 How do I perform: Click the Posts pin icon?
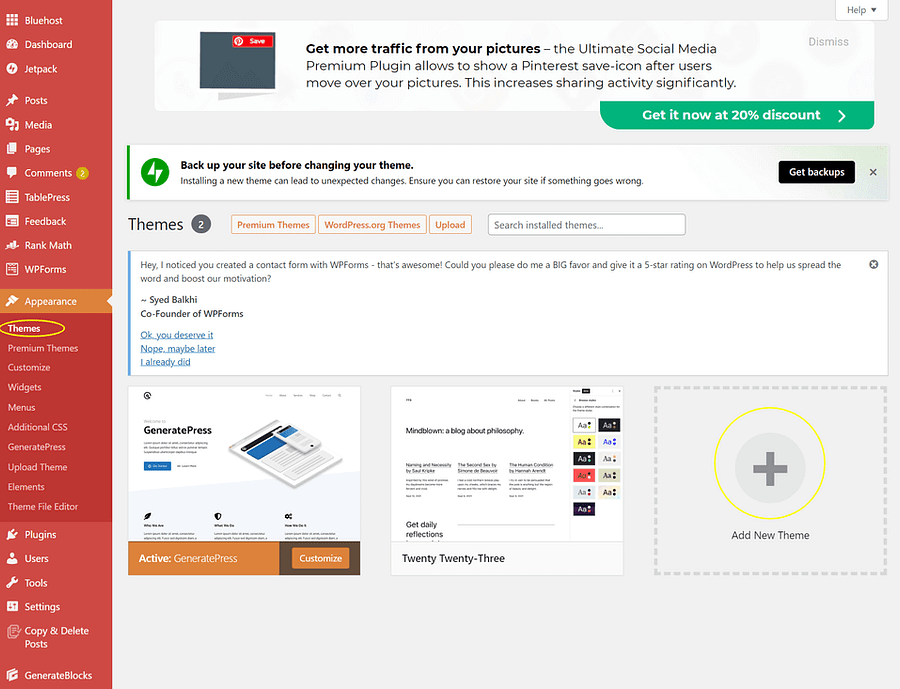coord(12,100)
